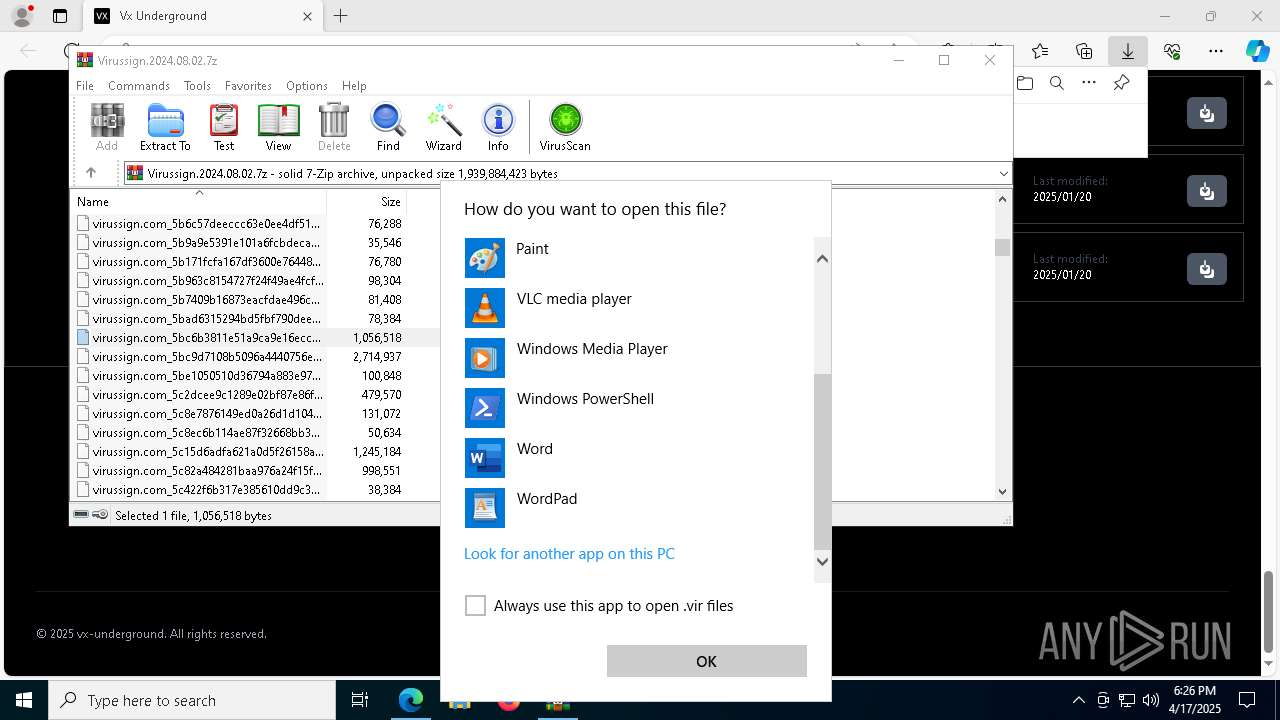Viewport: 1280px width, 720px height.
Task: Choose Windows PowerShell app option
Action: pyautogui.click(x=640, y=408)
